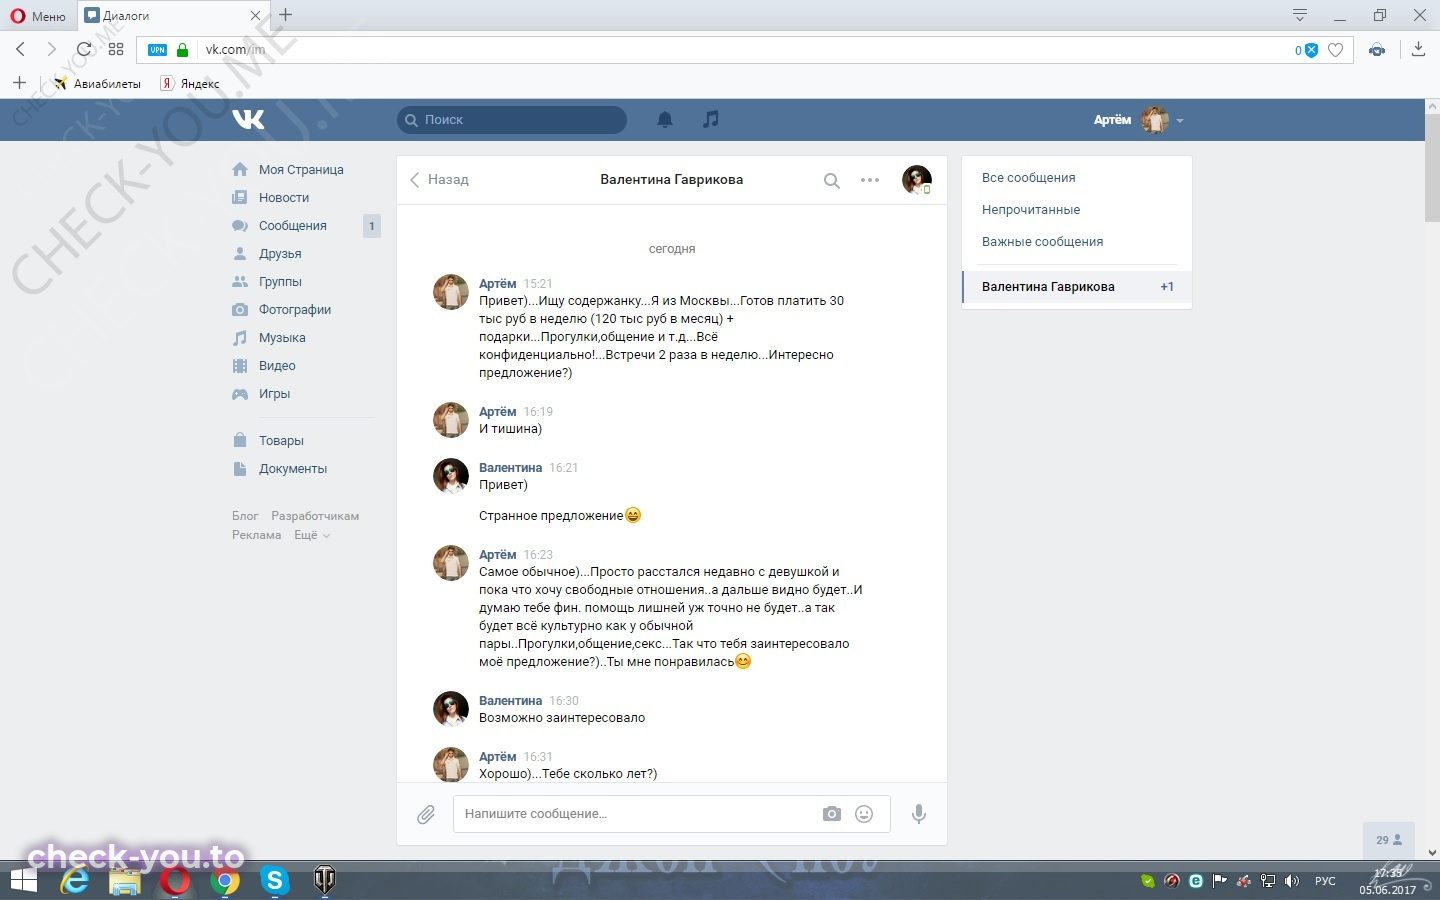Click the ad blocker badge in address bar
The height and width of the screenshot is (900, 1440).
pos(1307,50)
